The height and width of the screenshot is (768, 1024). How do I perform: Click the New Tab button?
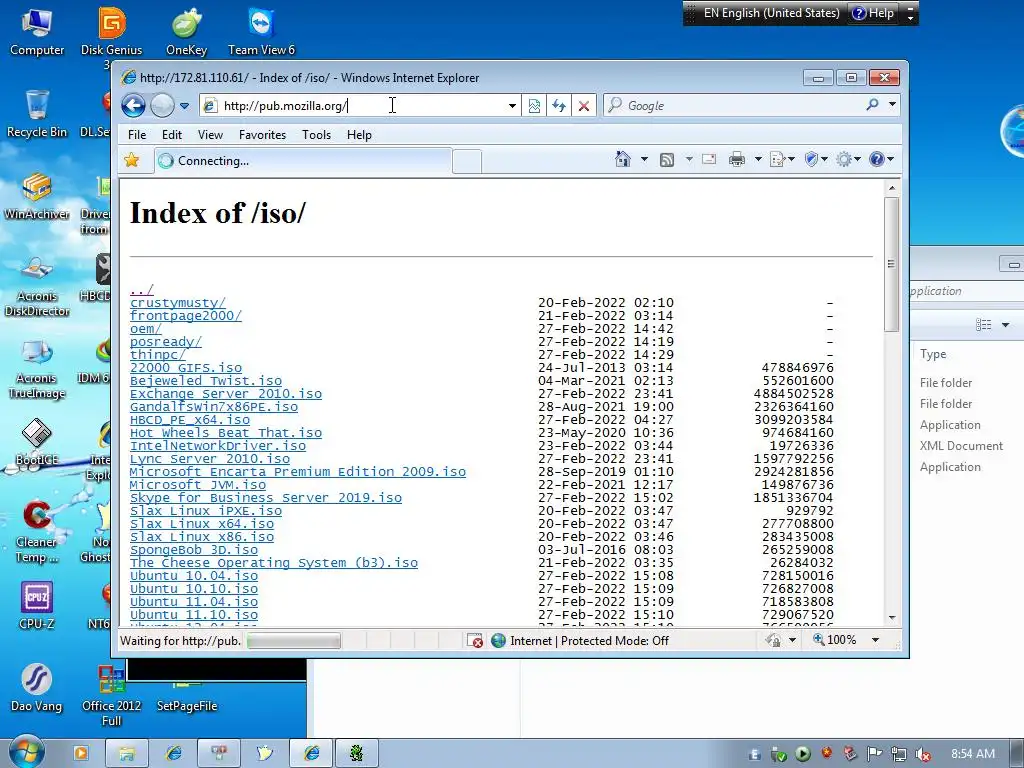click(x=467, y=161)
